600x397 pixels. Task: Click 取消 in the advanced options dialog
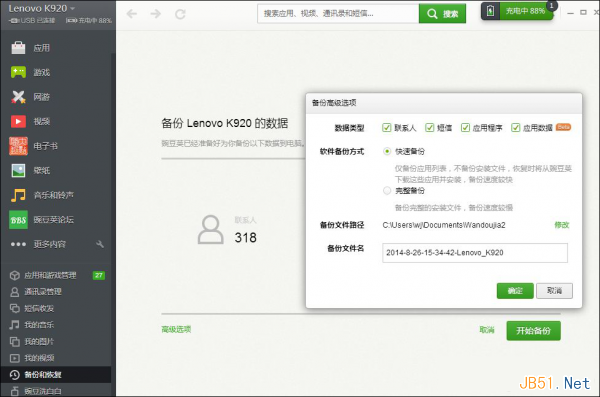(x=554, y=291)
